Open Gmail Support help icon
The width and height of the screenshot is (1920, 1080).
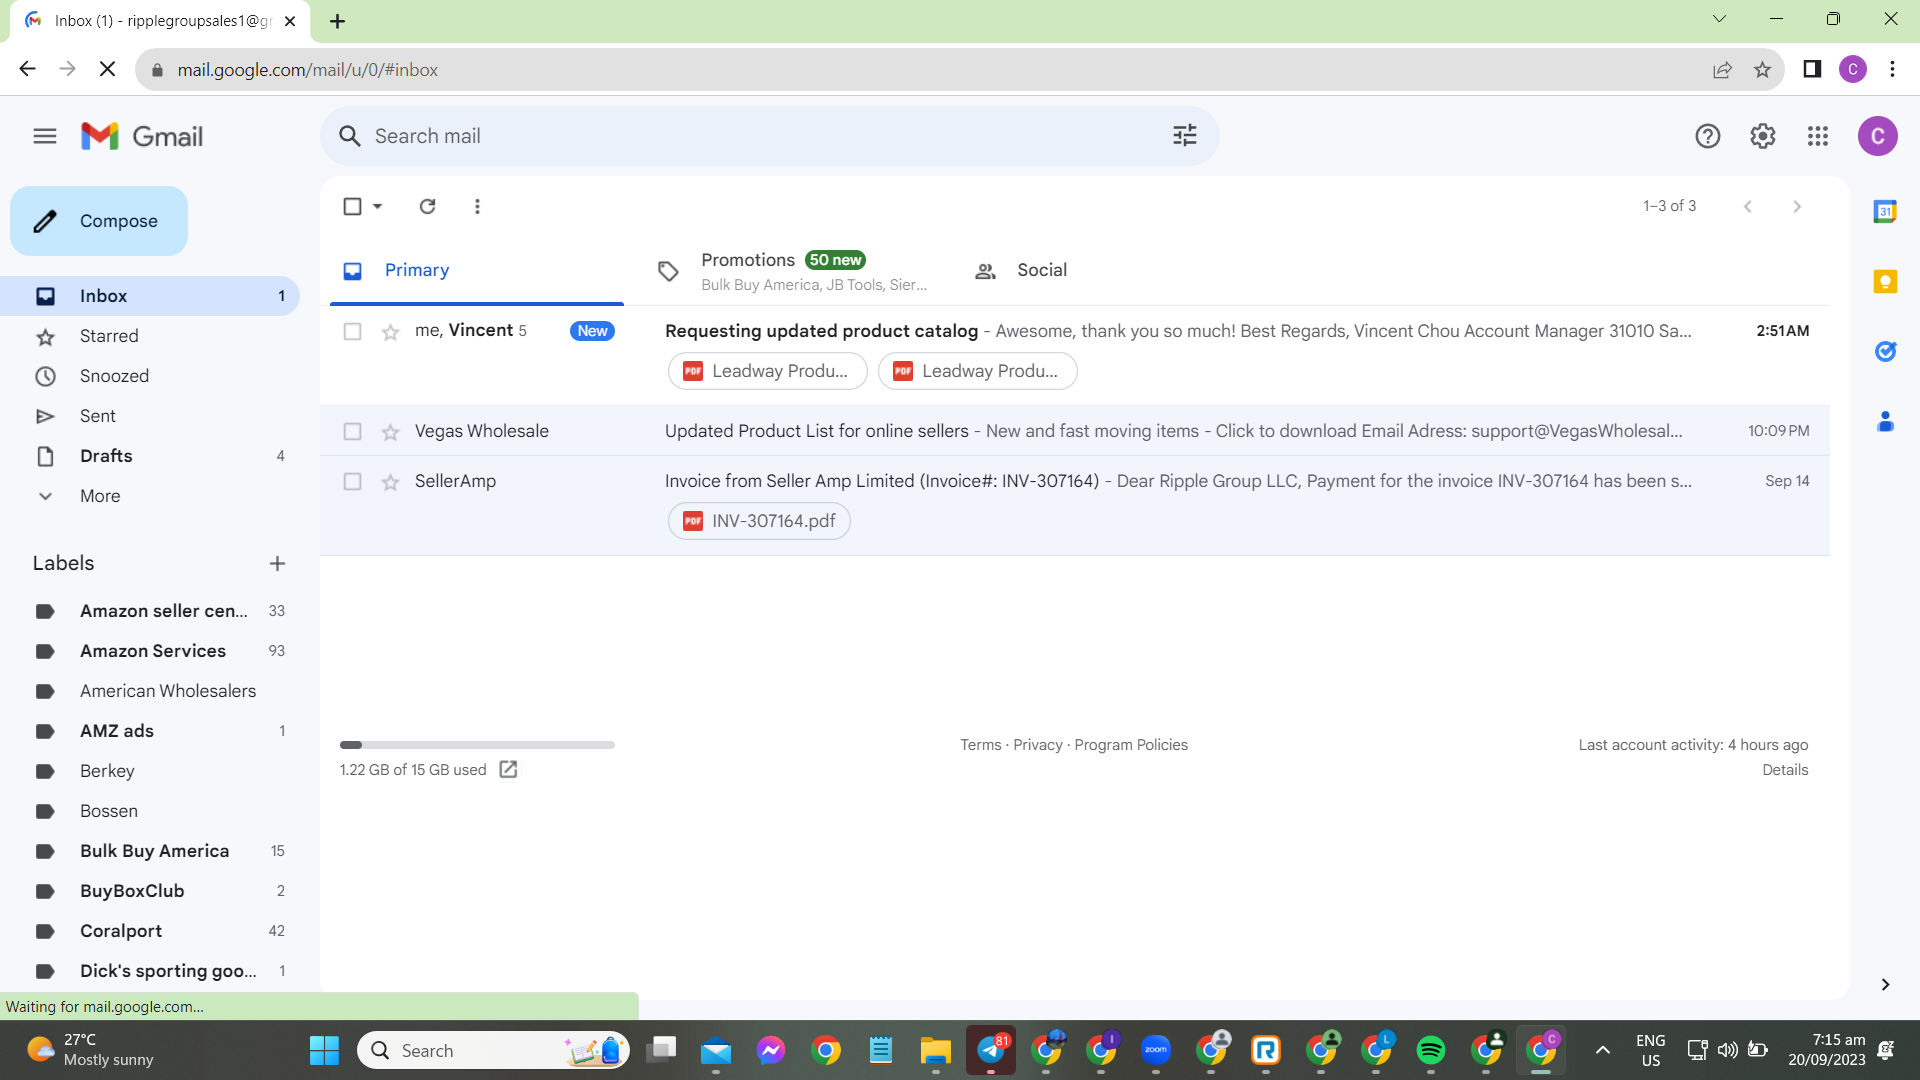click(x=1708, y=136)
